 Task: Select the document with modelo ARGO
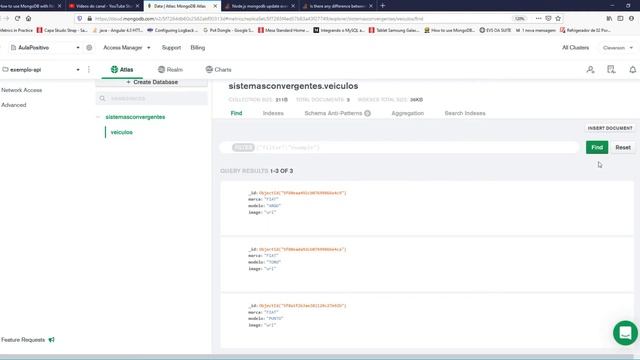pyautogui.click(x=427, y=208)
